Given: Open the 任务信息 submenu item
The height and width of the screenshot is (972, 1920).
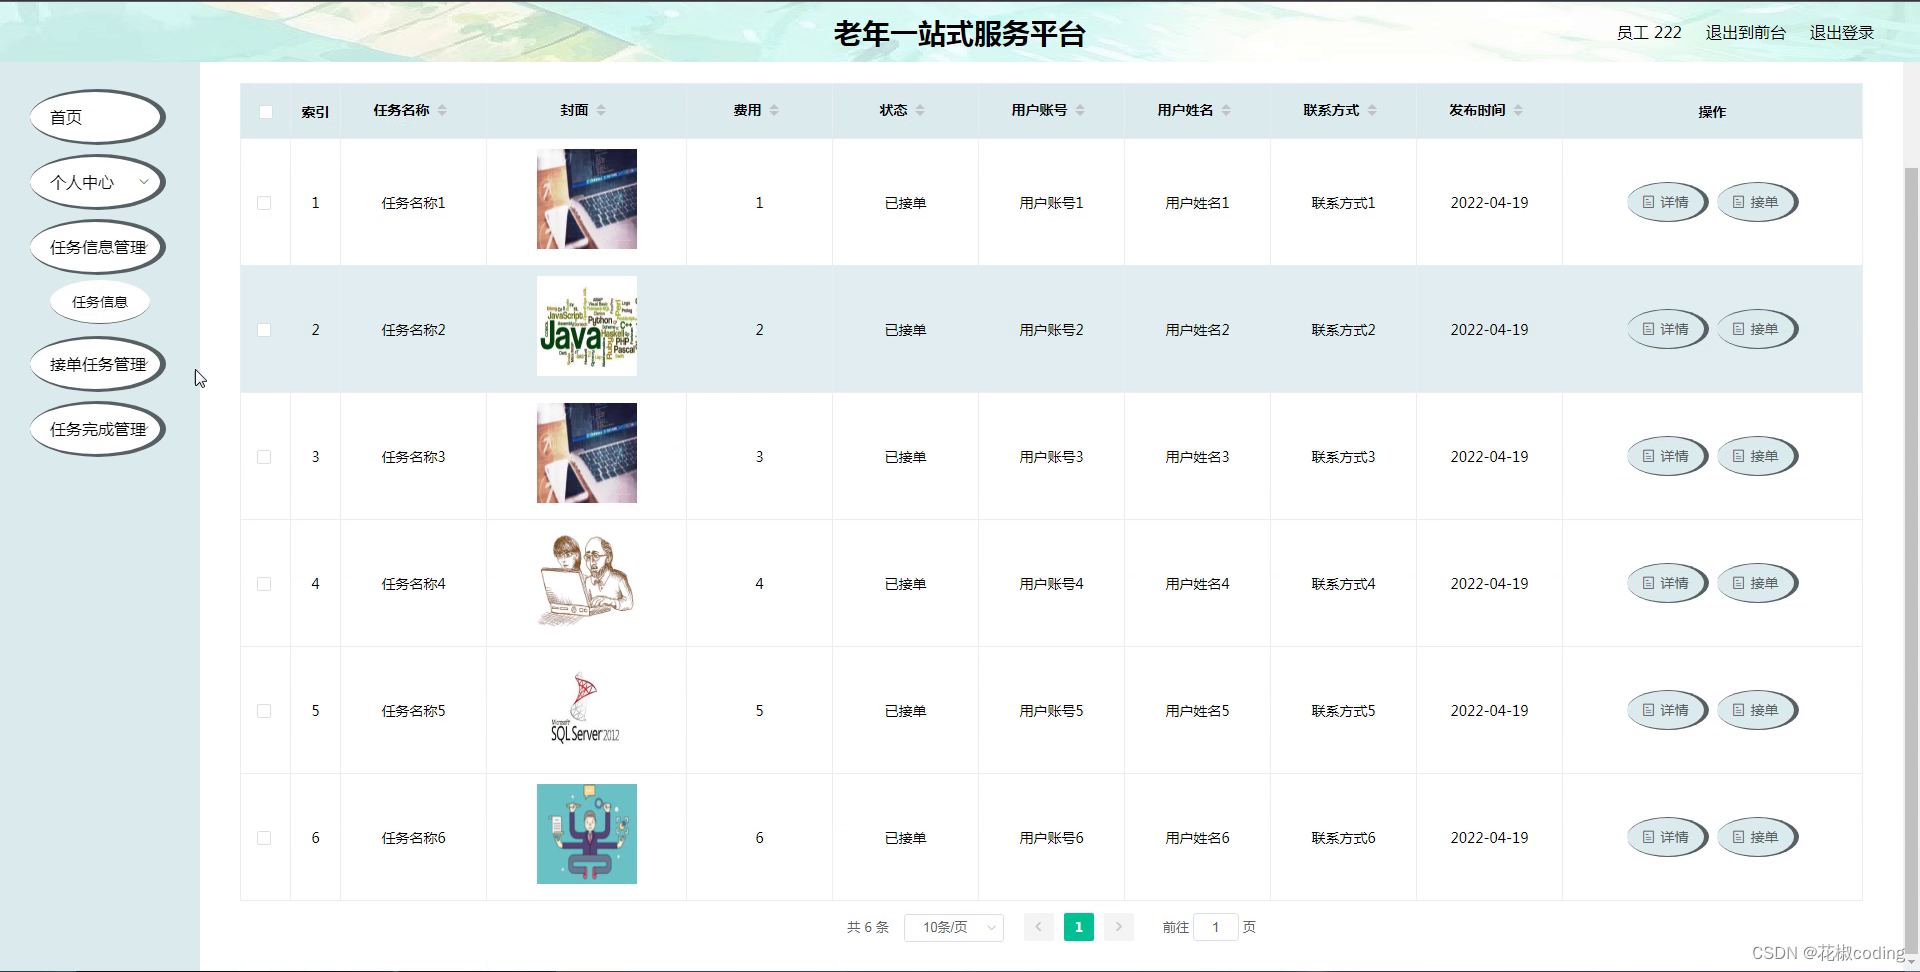Looking at the screenshot, I should [100, 301].
